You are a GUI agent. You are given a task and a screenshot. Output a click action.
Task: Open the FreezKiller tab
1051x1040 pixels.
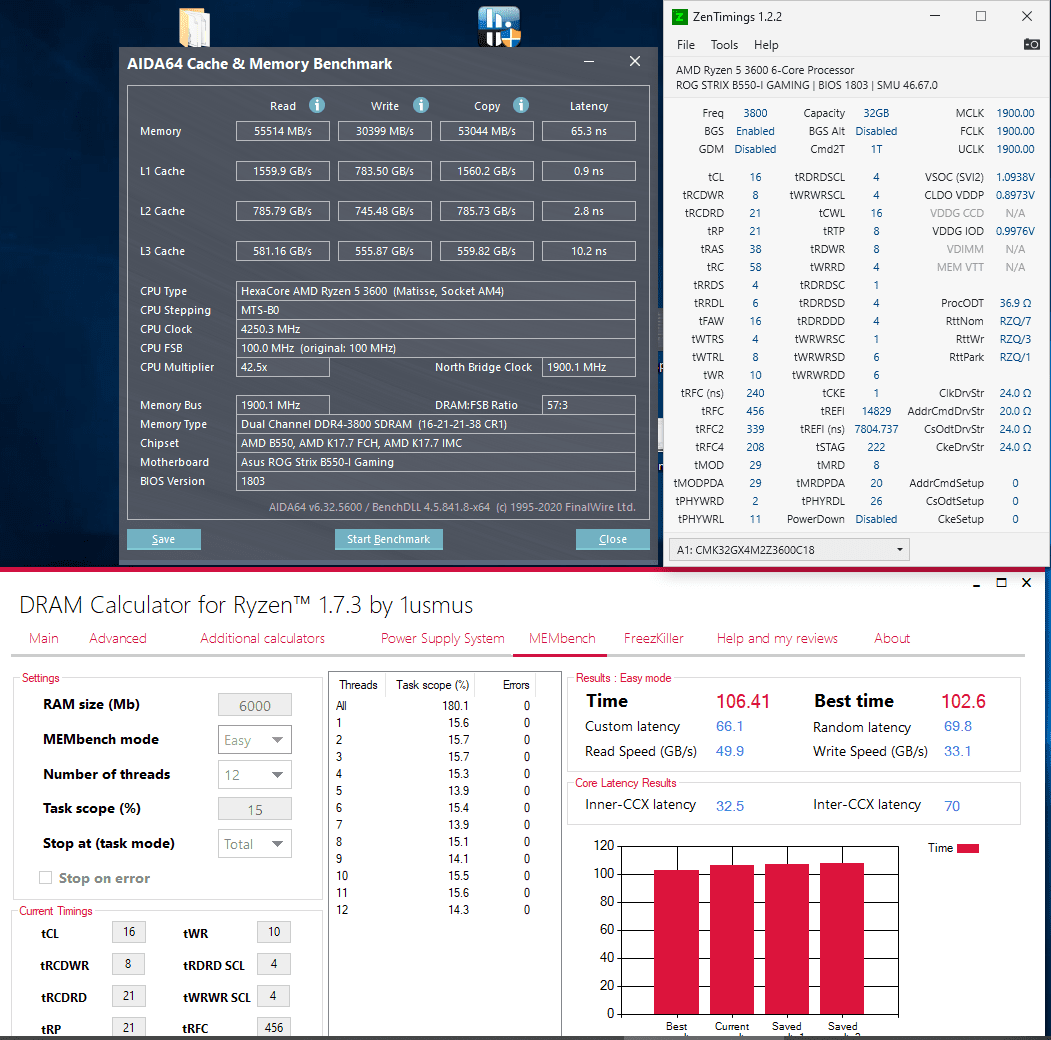[654, 639]
